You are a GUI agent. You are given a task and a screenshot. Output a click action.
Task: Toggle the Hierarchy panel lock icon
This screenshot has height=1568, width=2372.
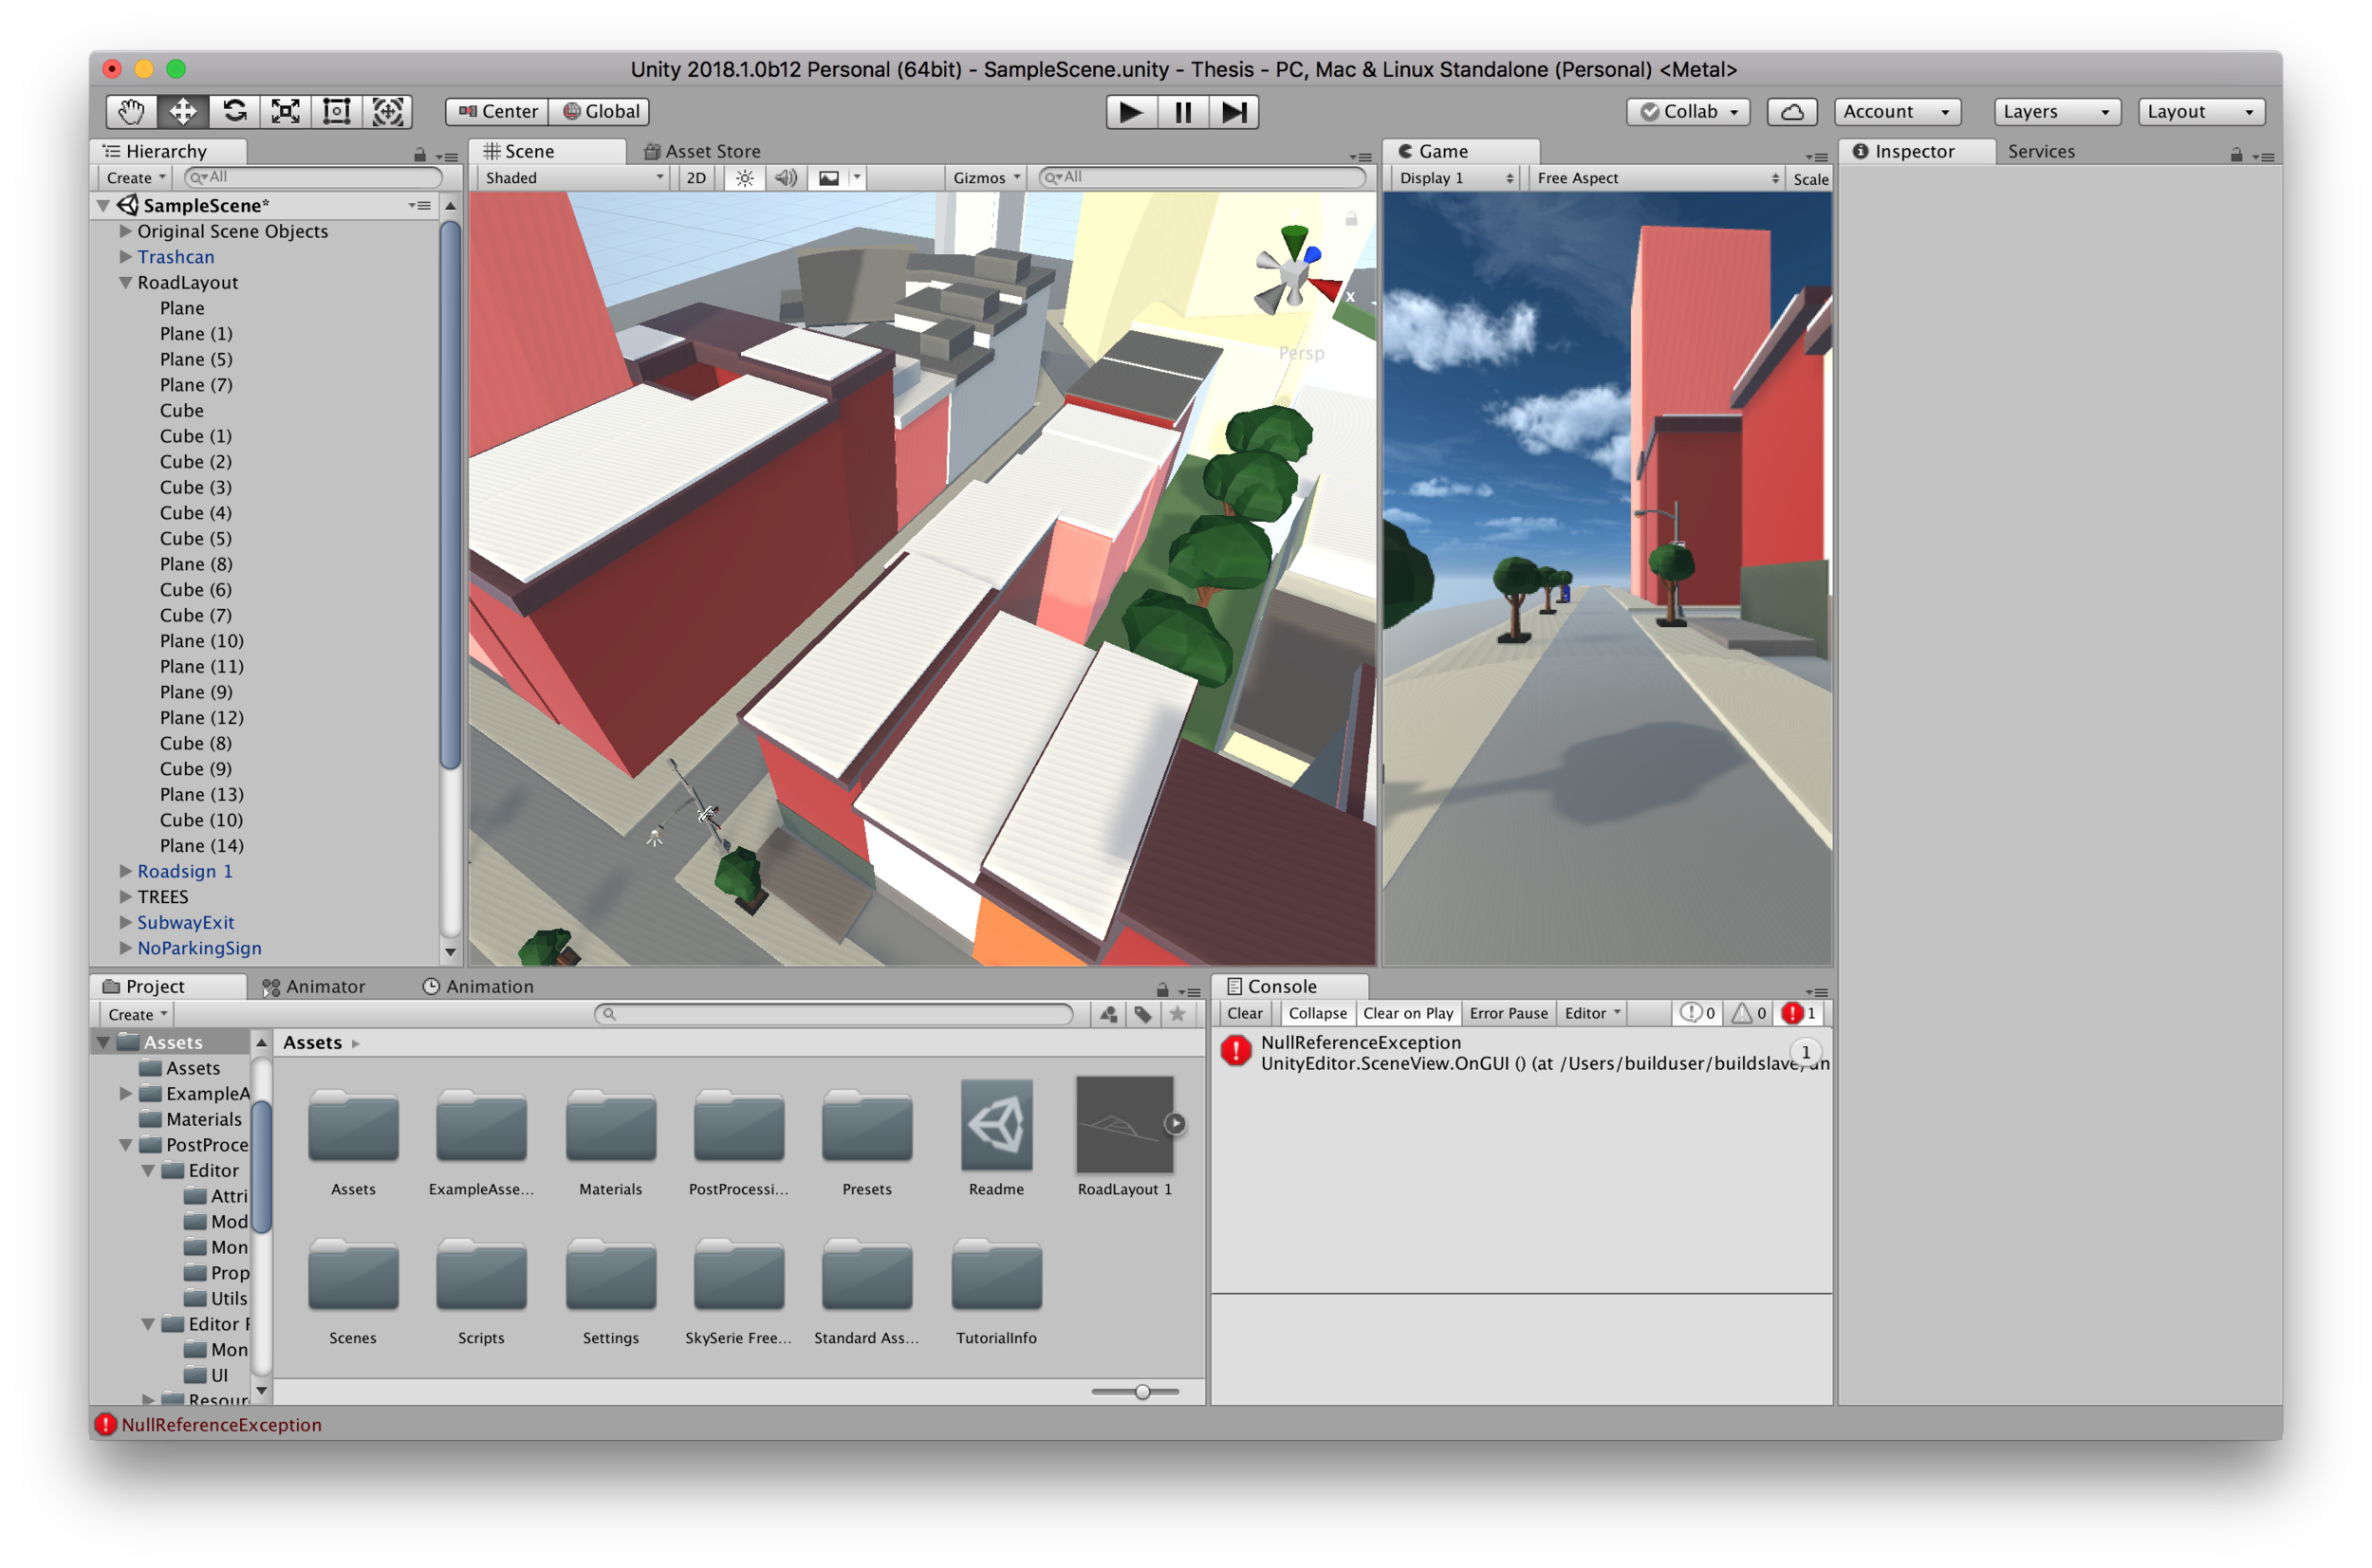420,155
